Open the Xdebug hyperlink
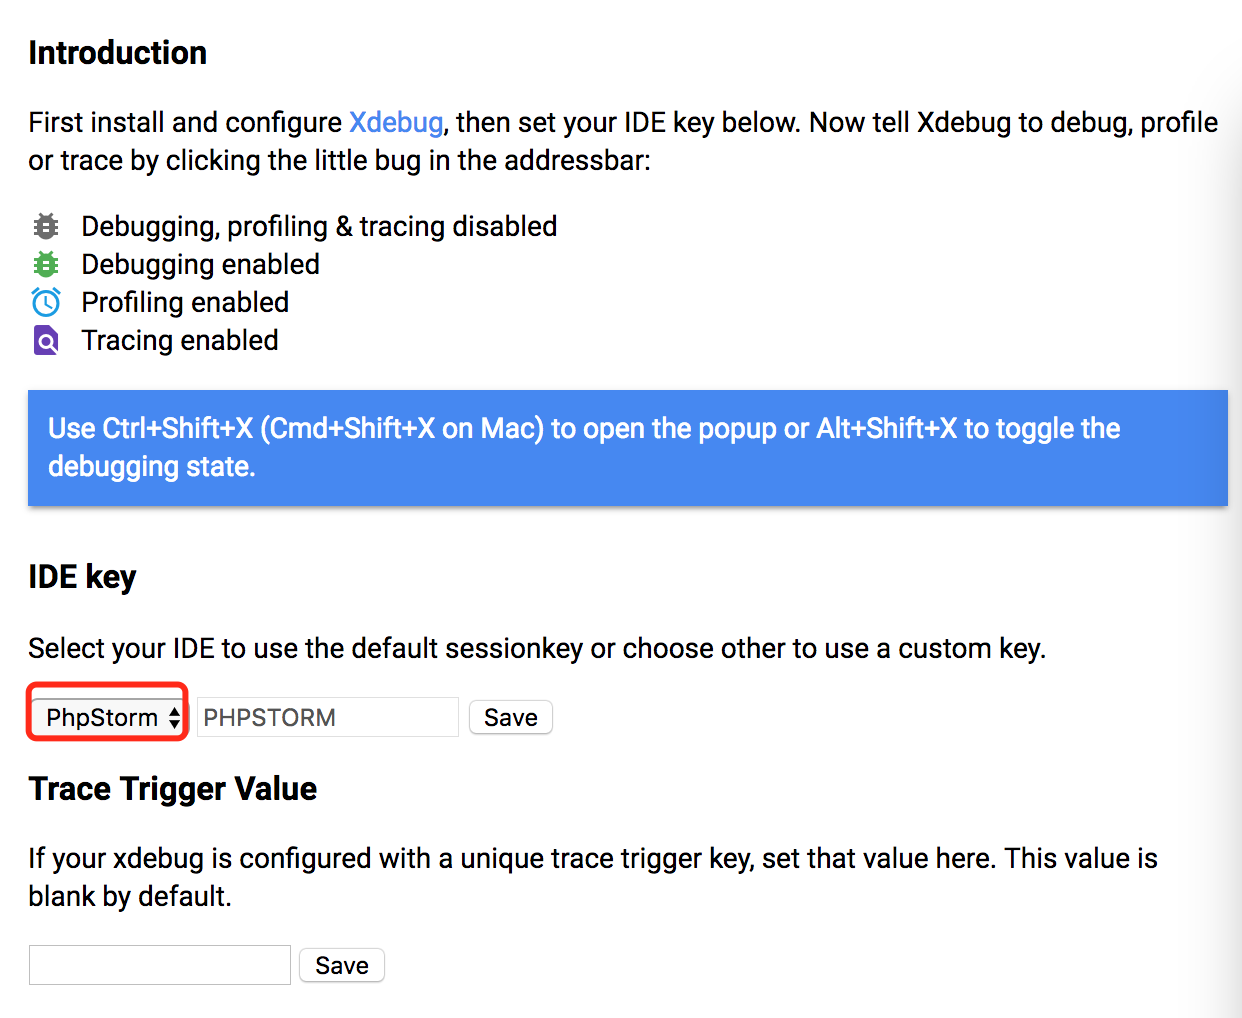Screen dimensions: 1242x1018 tap(396, 122)
